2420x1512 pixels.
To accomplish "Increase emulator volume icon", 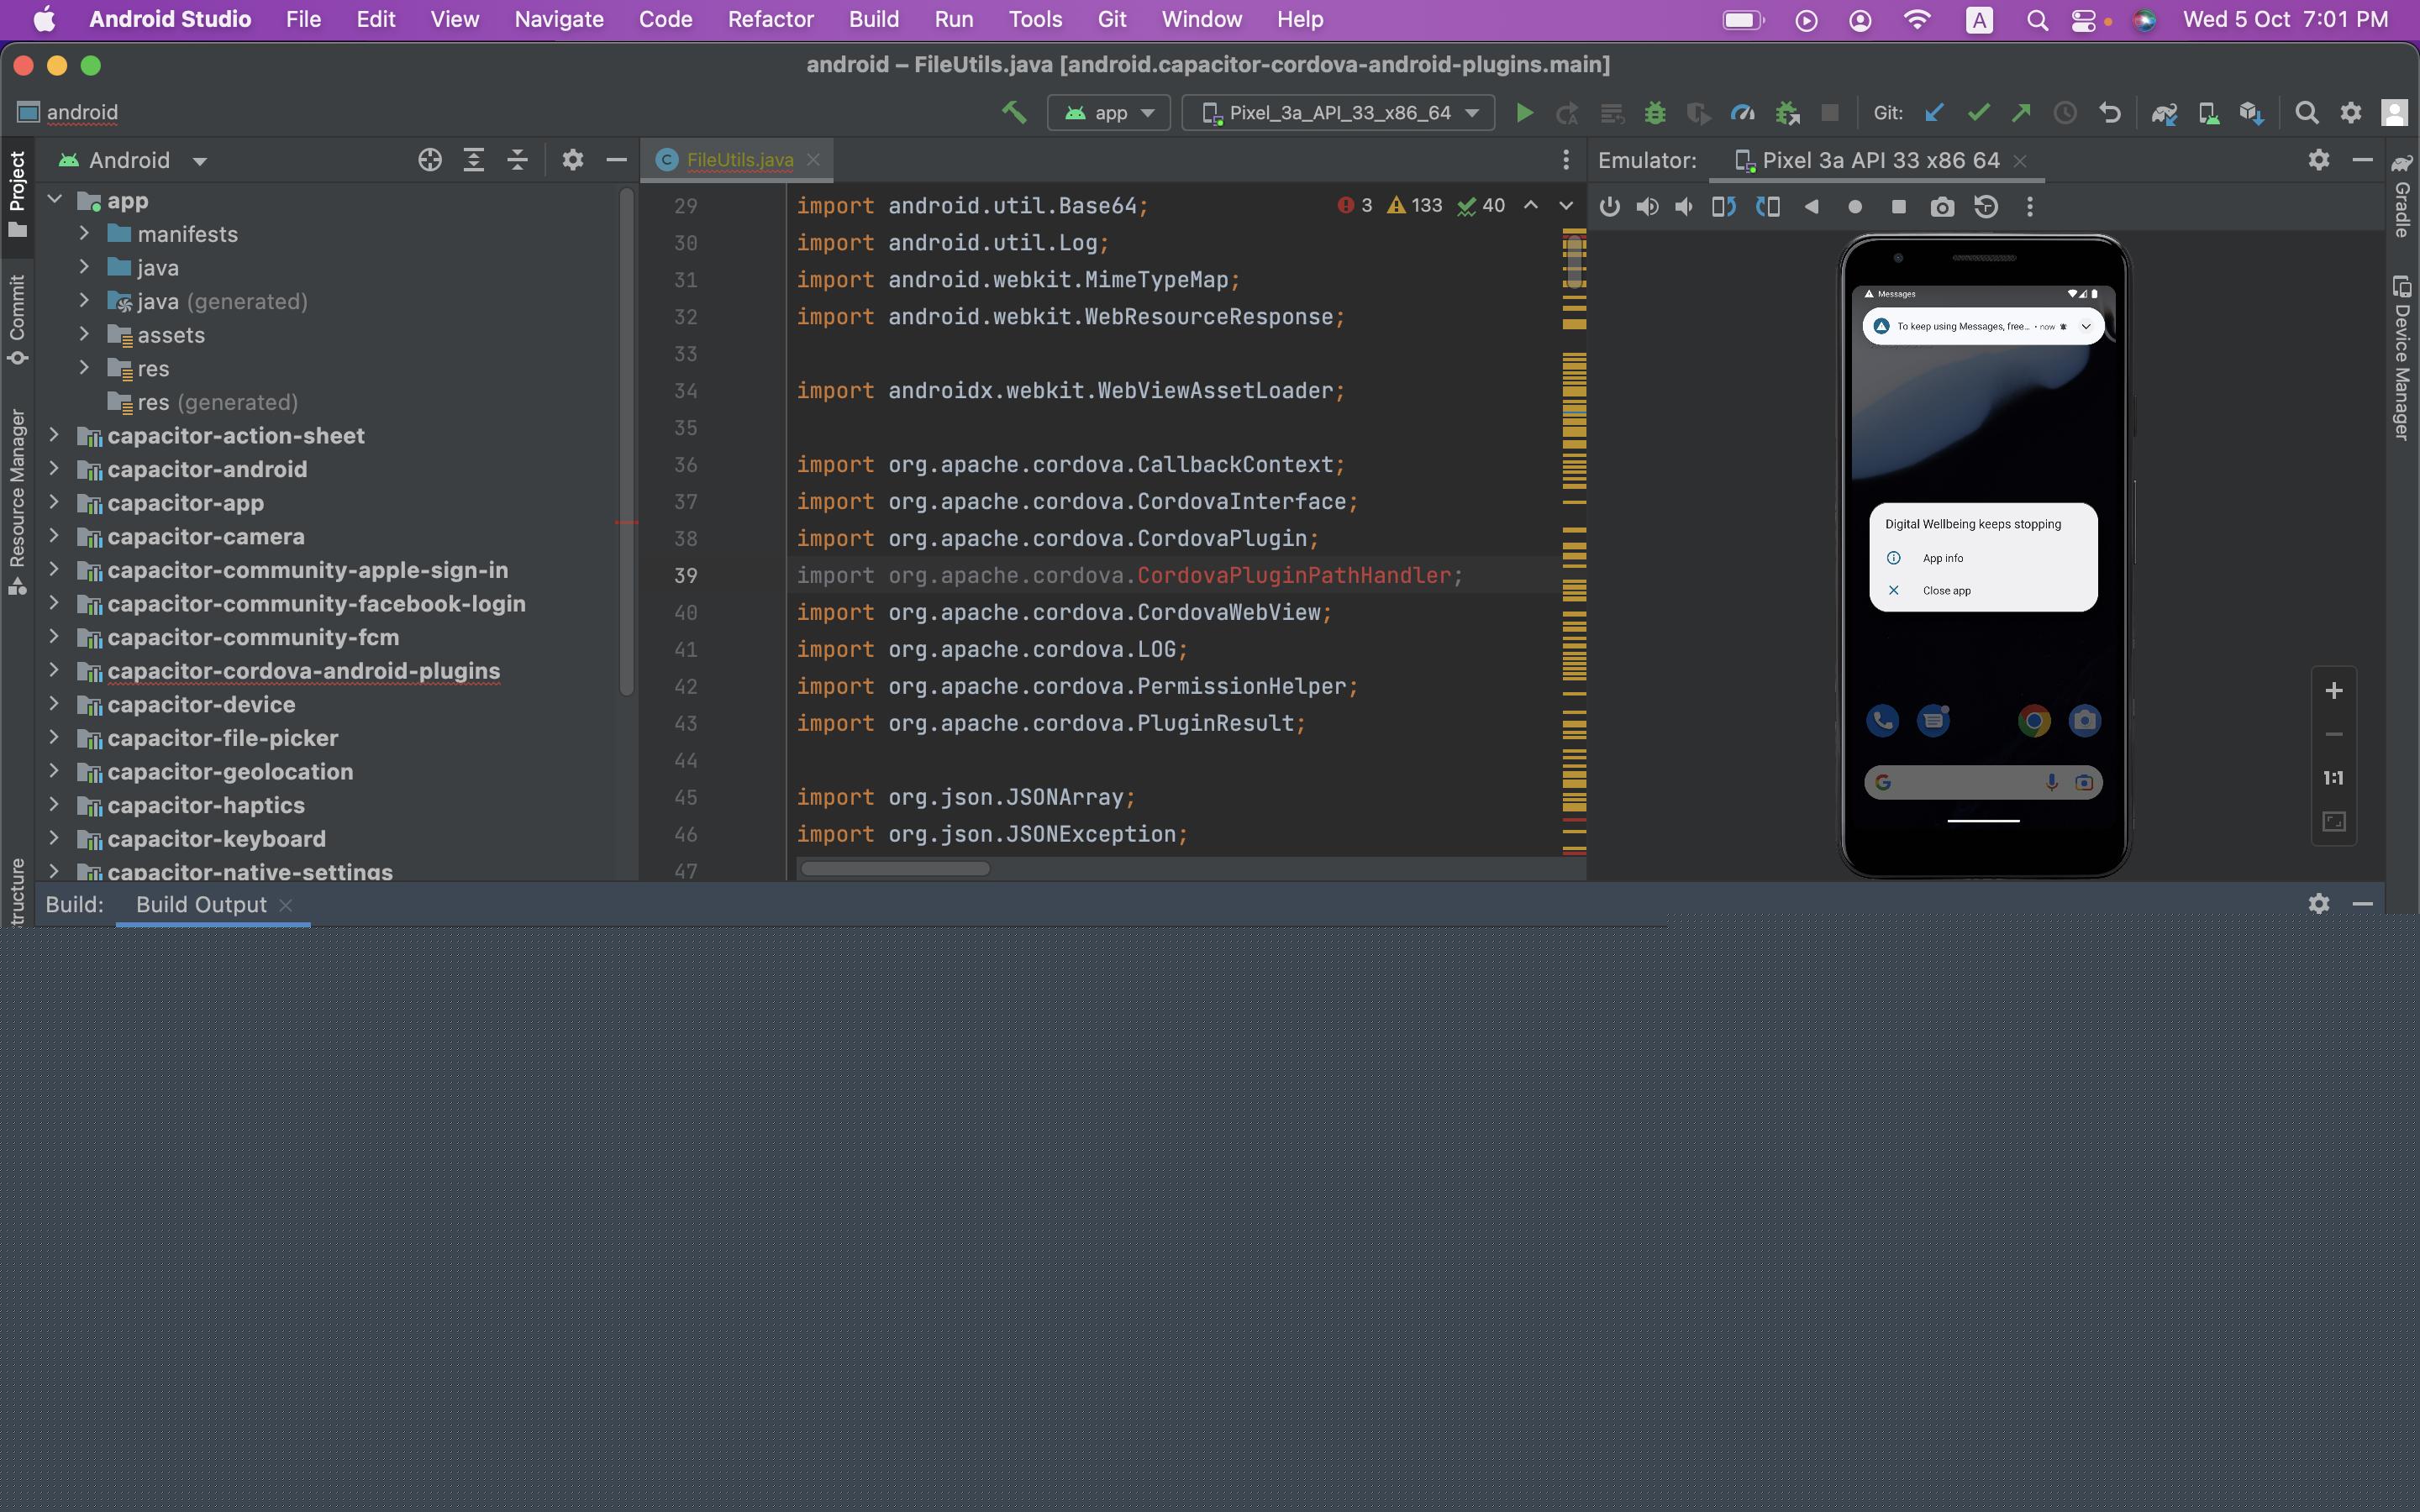I will (x=1647, y=207).
